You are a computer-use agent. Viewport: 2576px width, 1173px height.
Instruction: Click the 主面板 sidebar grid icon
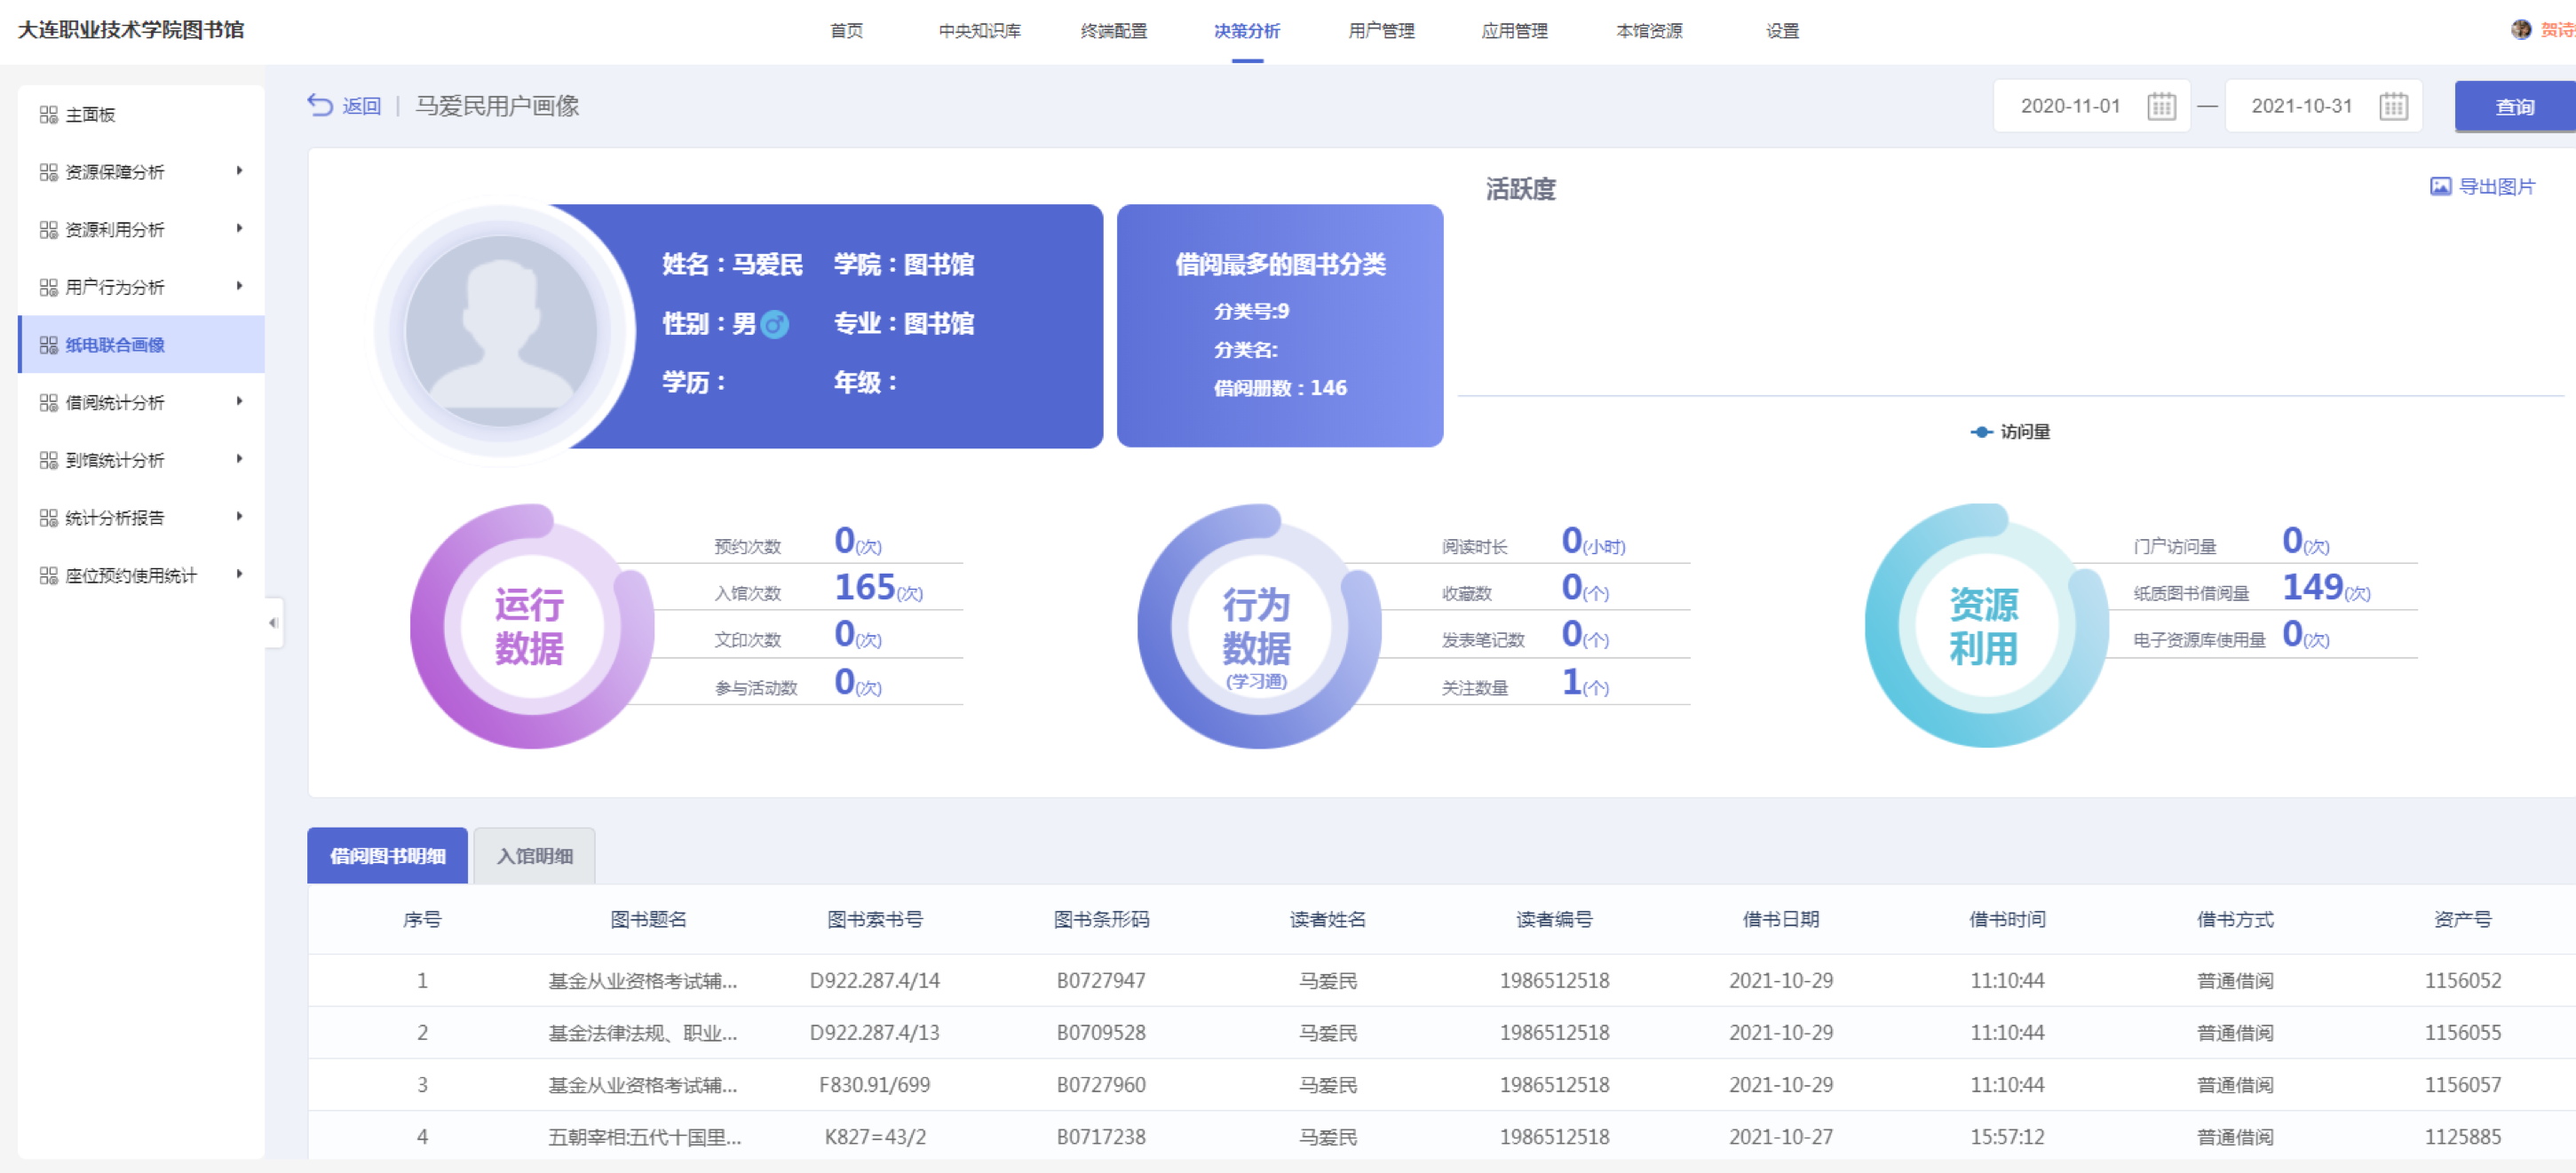(x=48, y=115)
